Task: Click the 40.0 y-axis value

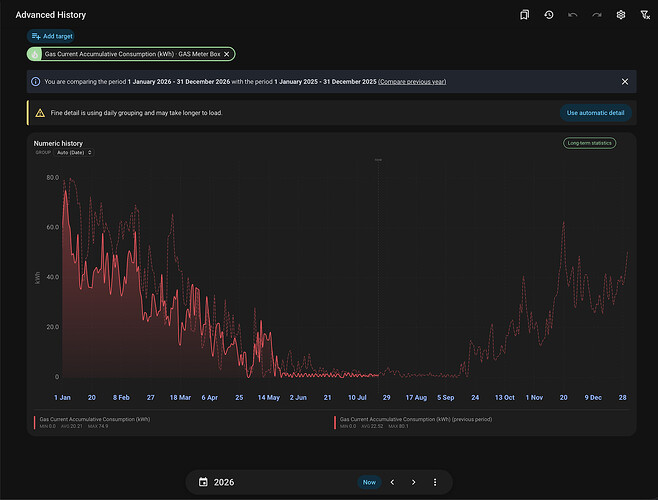Action: (53, 277)
